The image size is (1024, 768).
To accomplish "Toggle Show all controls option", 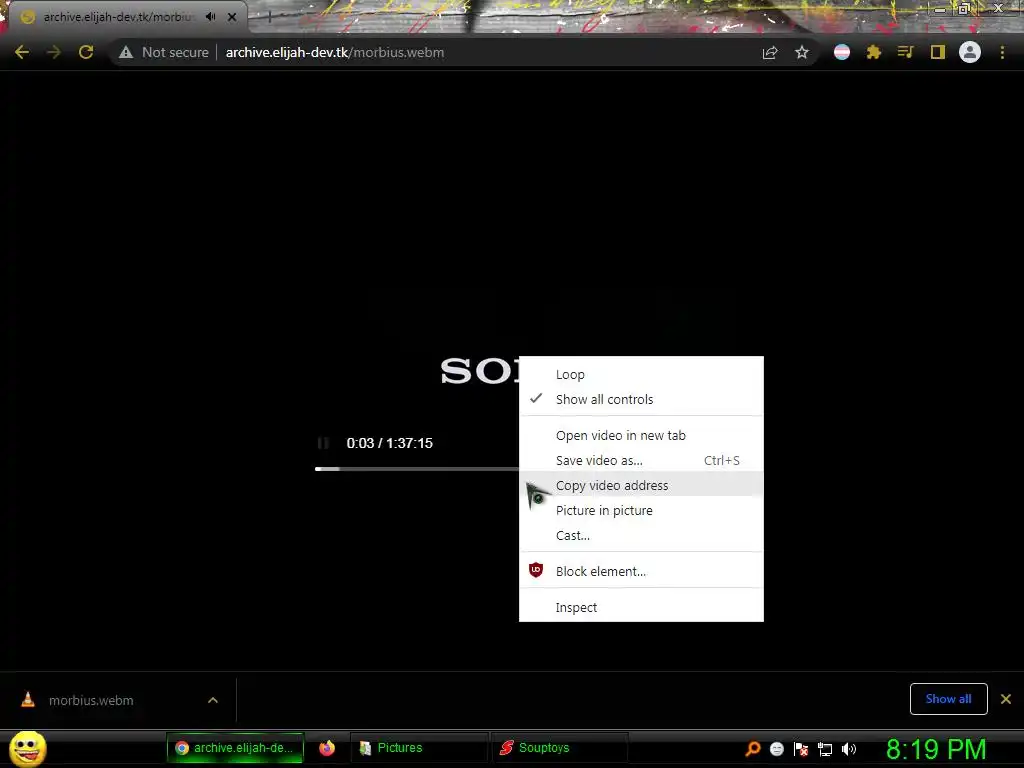I will tap(641, 399).
